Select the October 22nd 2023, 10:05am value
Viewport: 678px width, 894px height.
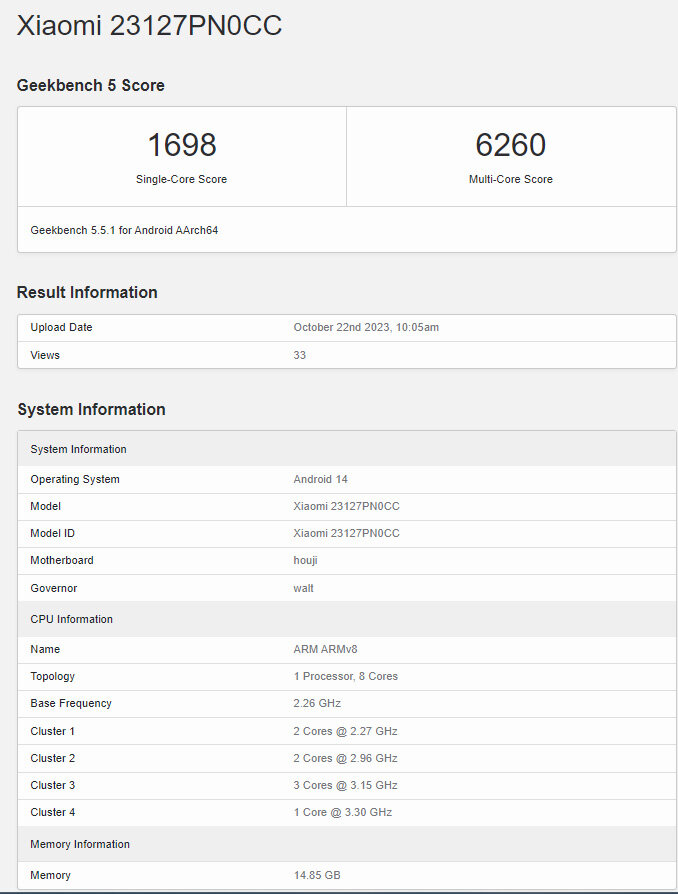(x=366, y=327)
